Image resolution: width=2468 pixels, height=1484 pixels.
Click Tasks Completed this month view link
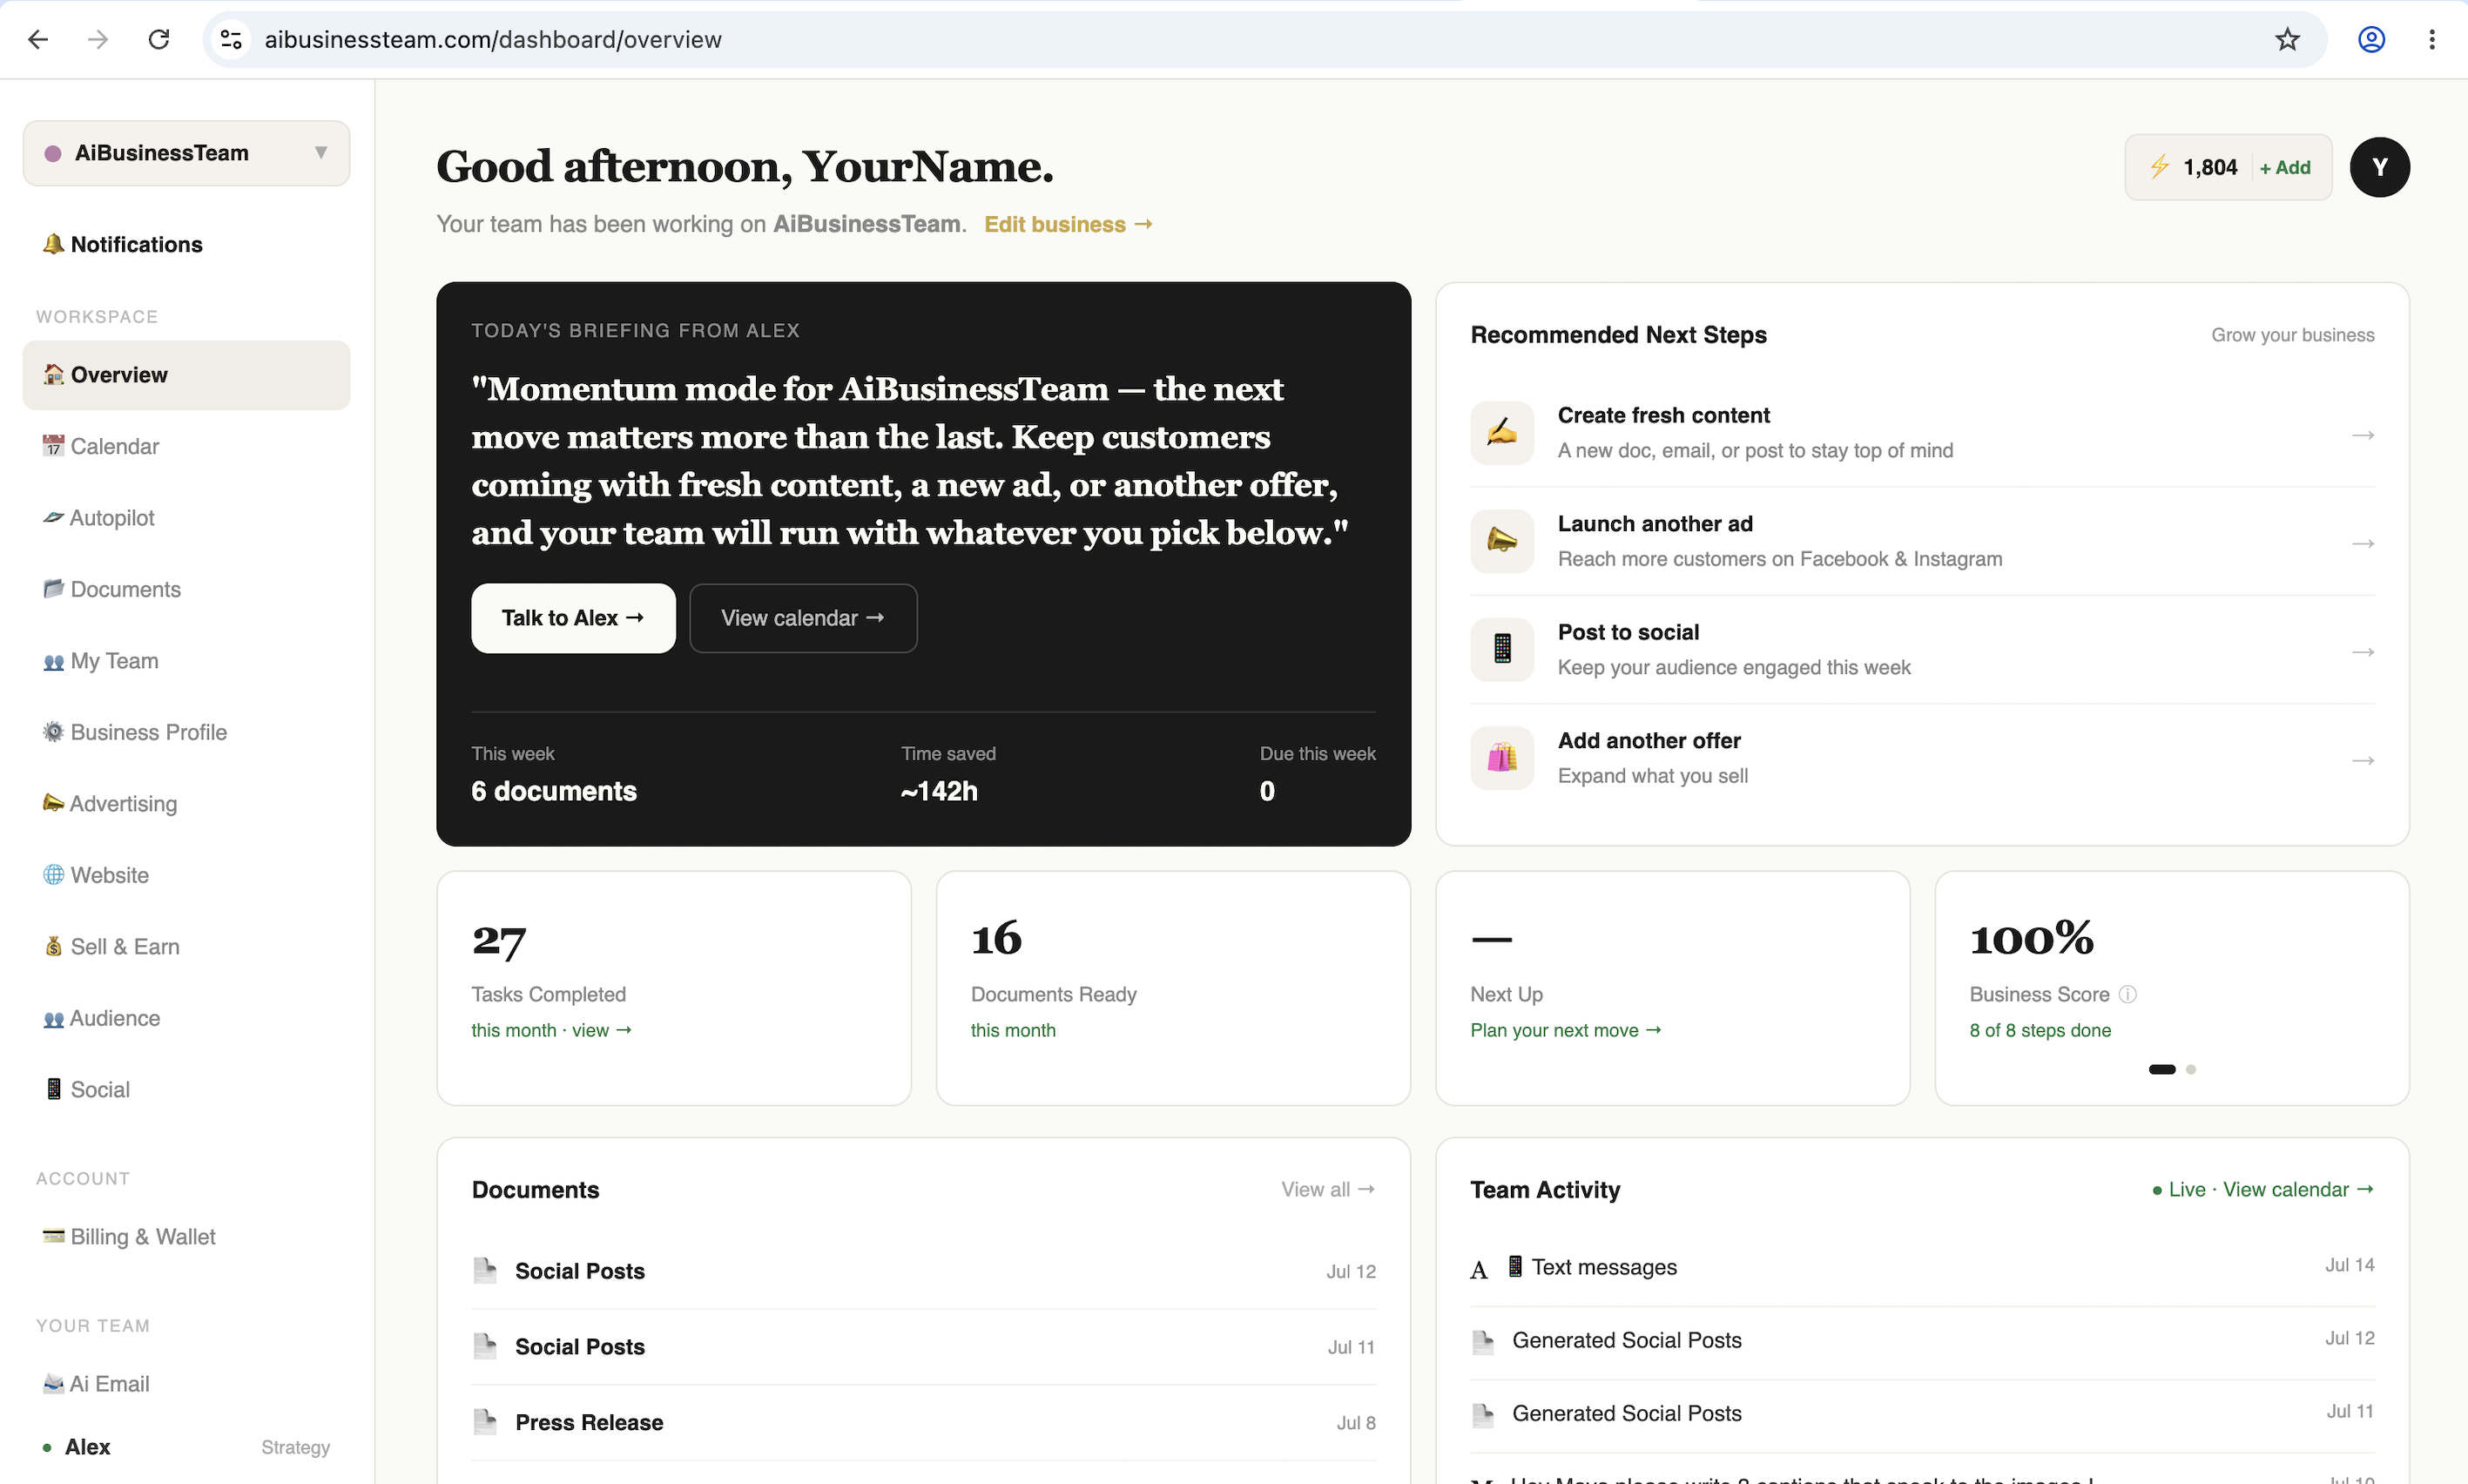[x=552, y=1030]
